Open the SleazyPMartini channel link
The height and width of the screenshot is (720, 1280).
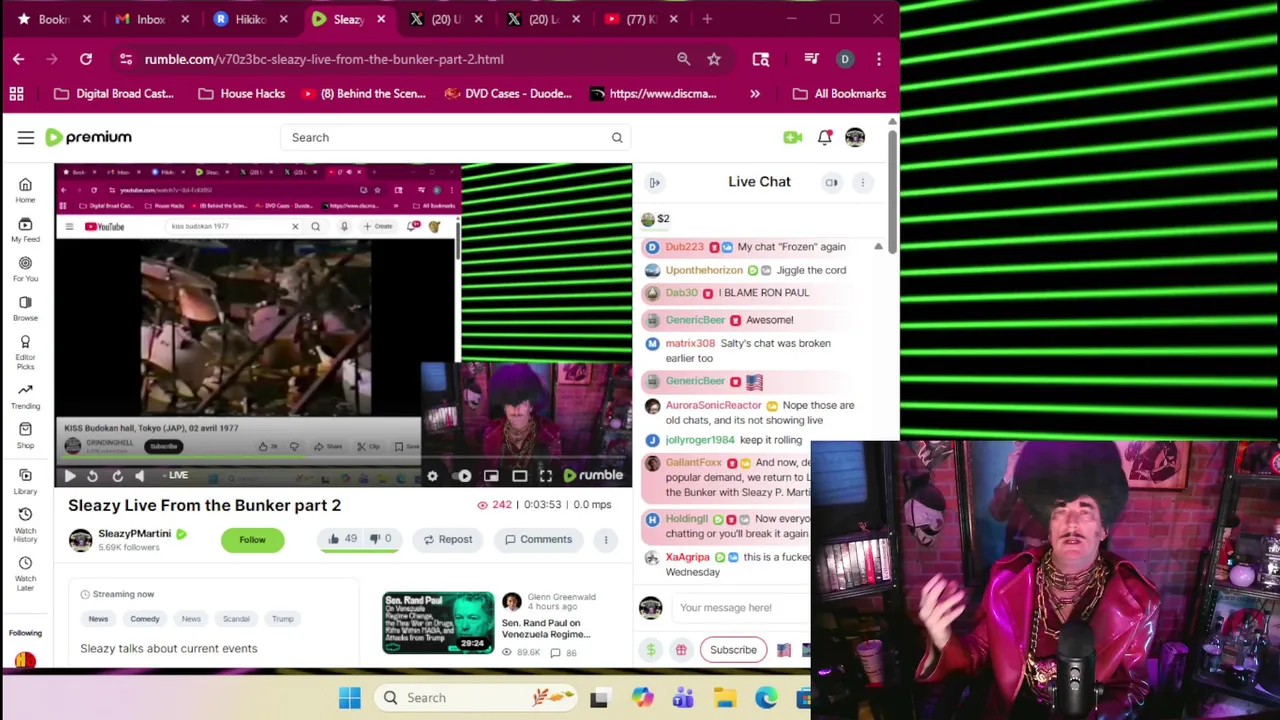(x=134, y=534)
